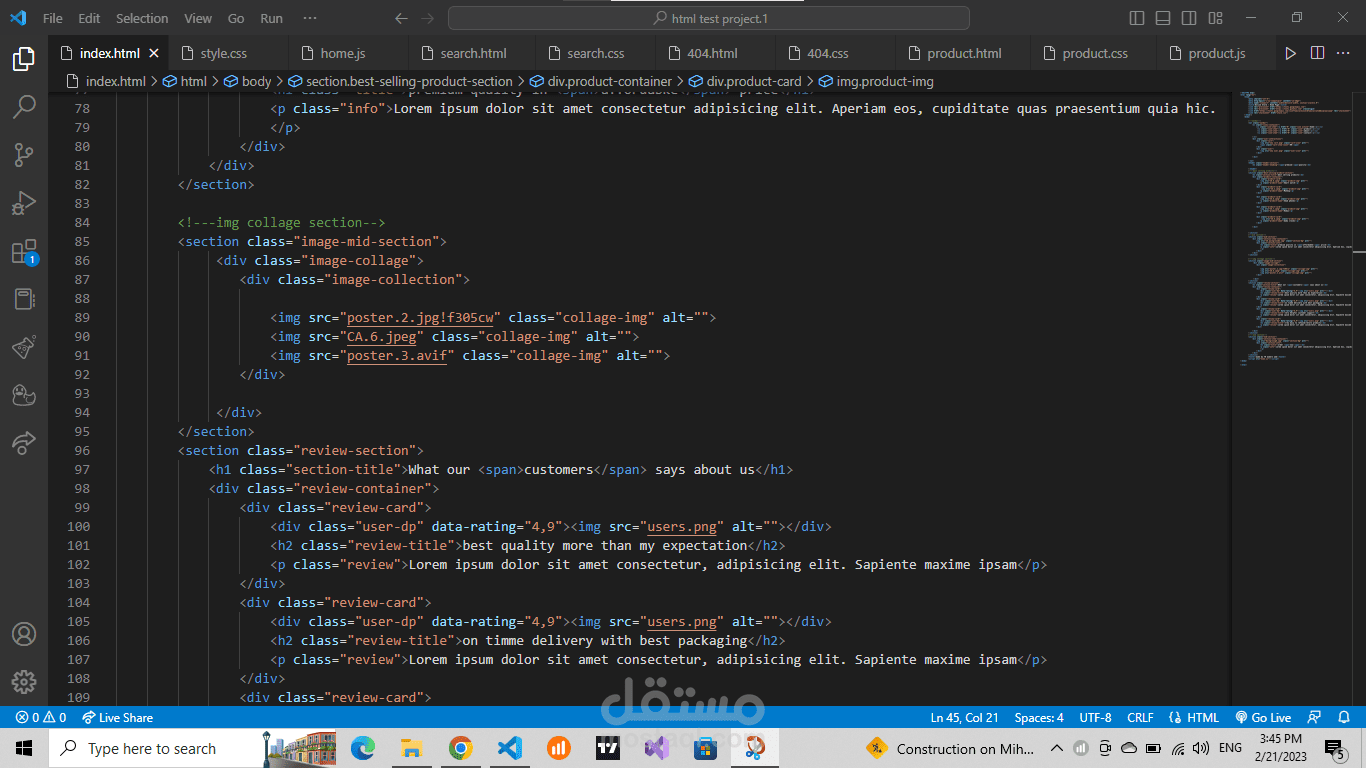The width and height of the screenshot is (1366, 768).
Task: Switch to the product.css tab
Action: pyautogui.click(x=1095, y=53)
